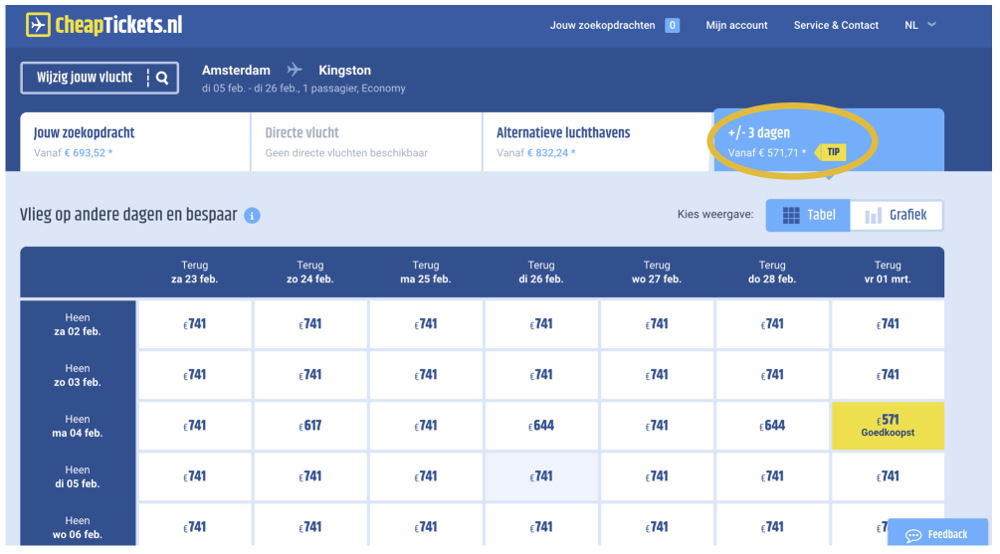Select the 'Alternatieve luchthavens' tab

(x=597, y=142)
